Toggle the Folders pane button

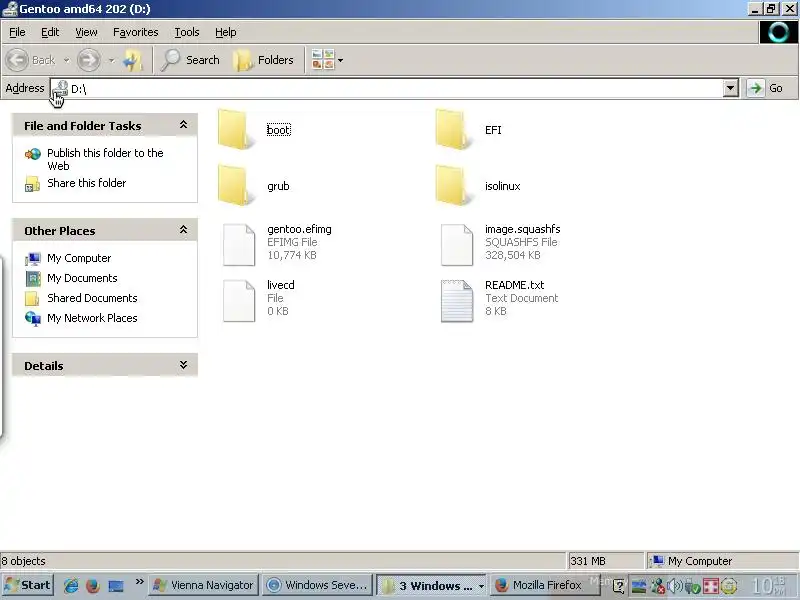click(264, 60)
